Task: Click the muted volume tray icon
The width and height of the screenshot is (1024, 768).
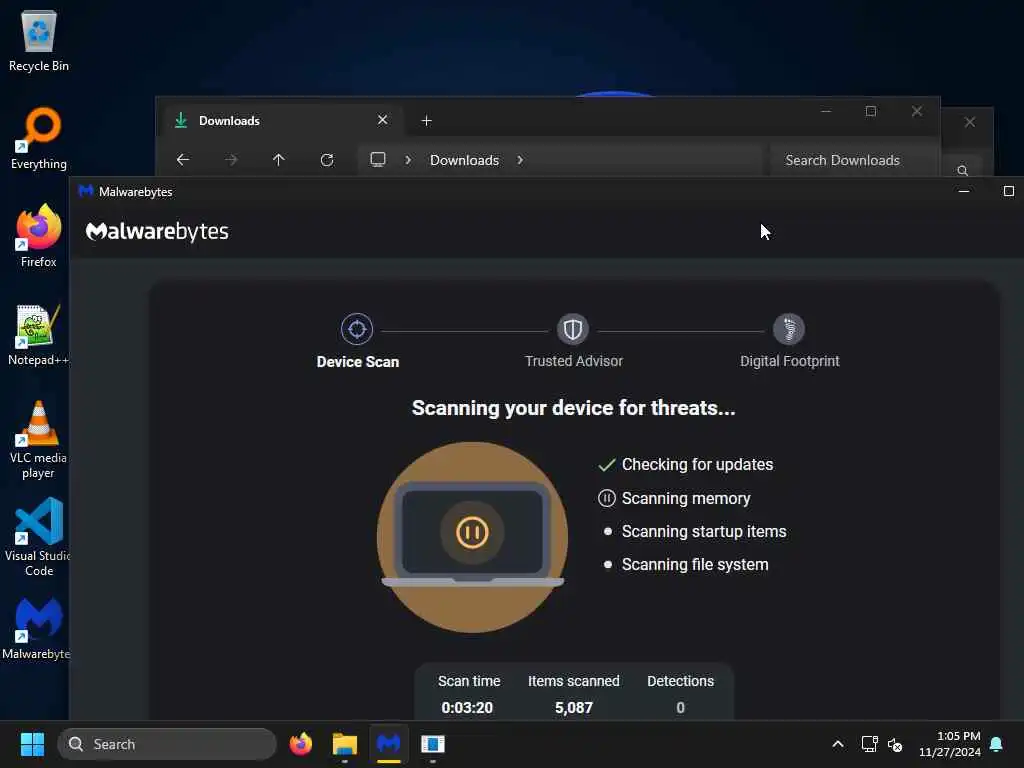Action: [x=895, y=744]
